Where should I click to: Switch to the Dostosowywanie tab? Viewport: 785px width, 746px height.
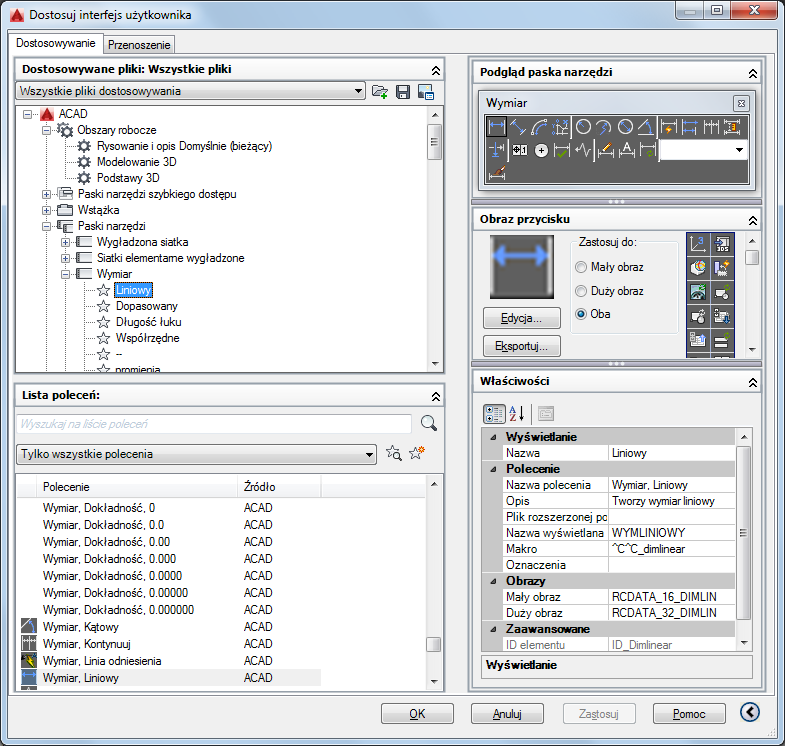[56, 43]
